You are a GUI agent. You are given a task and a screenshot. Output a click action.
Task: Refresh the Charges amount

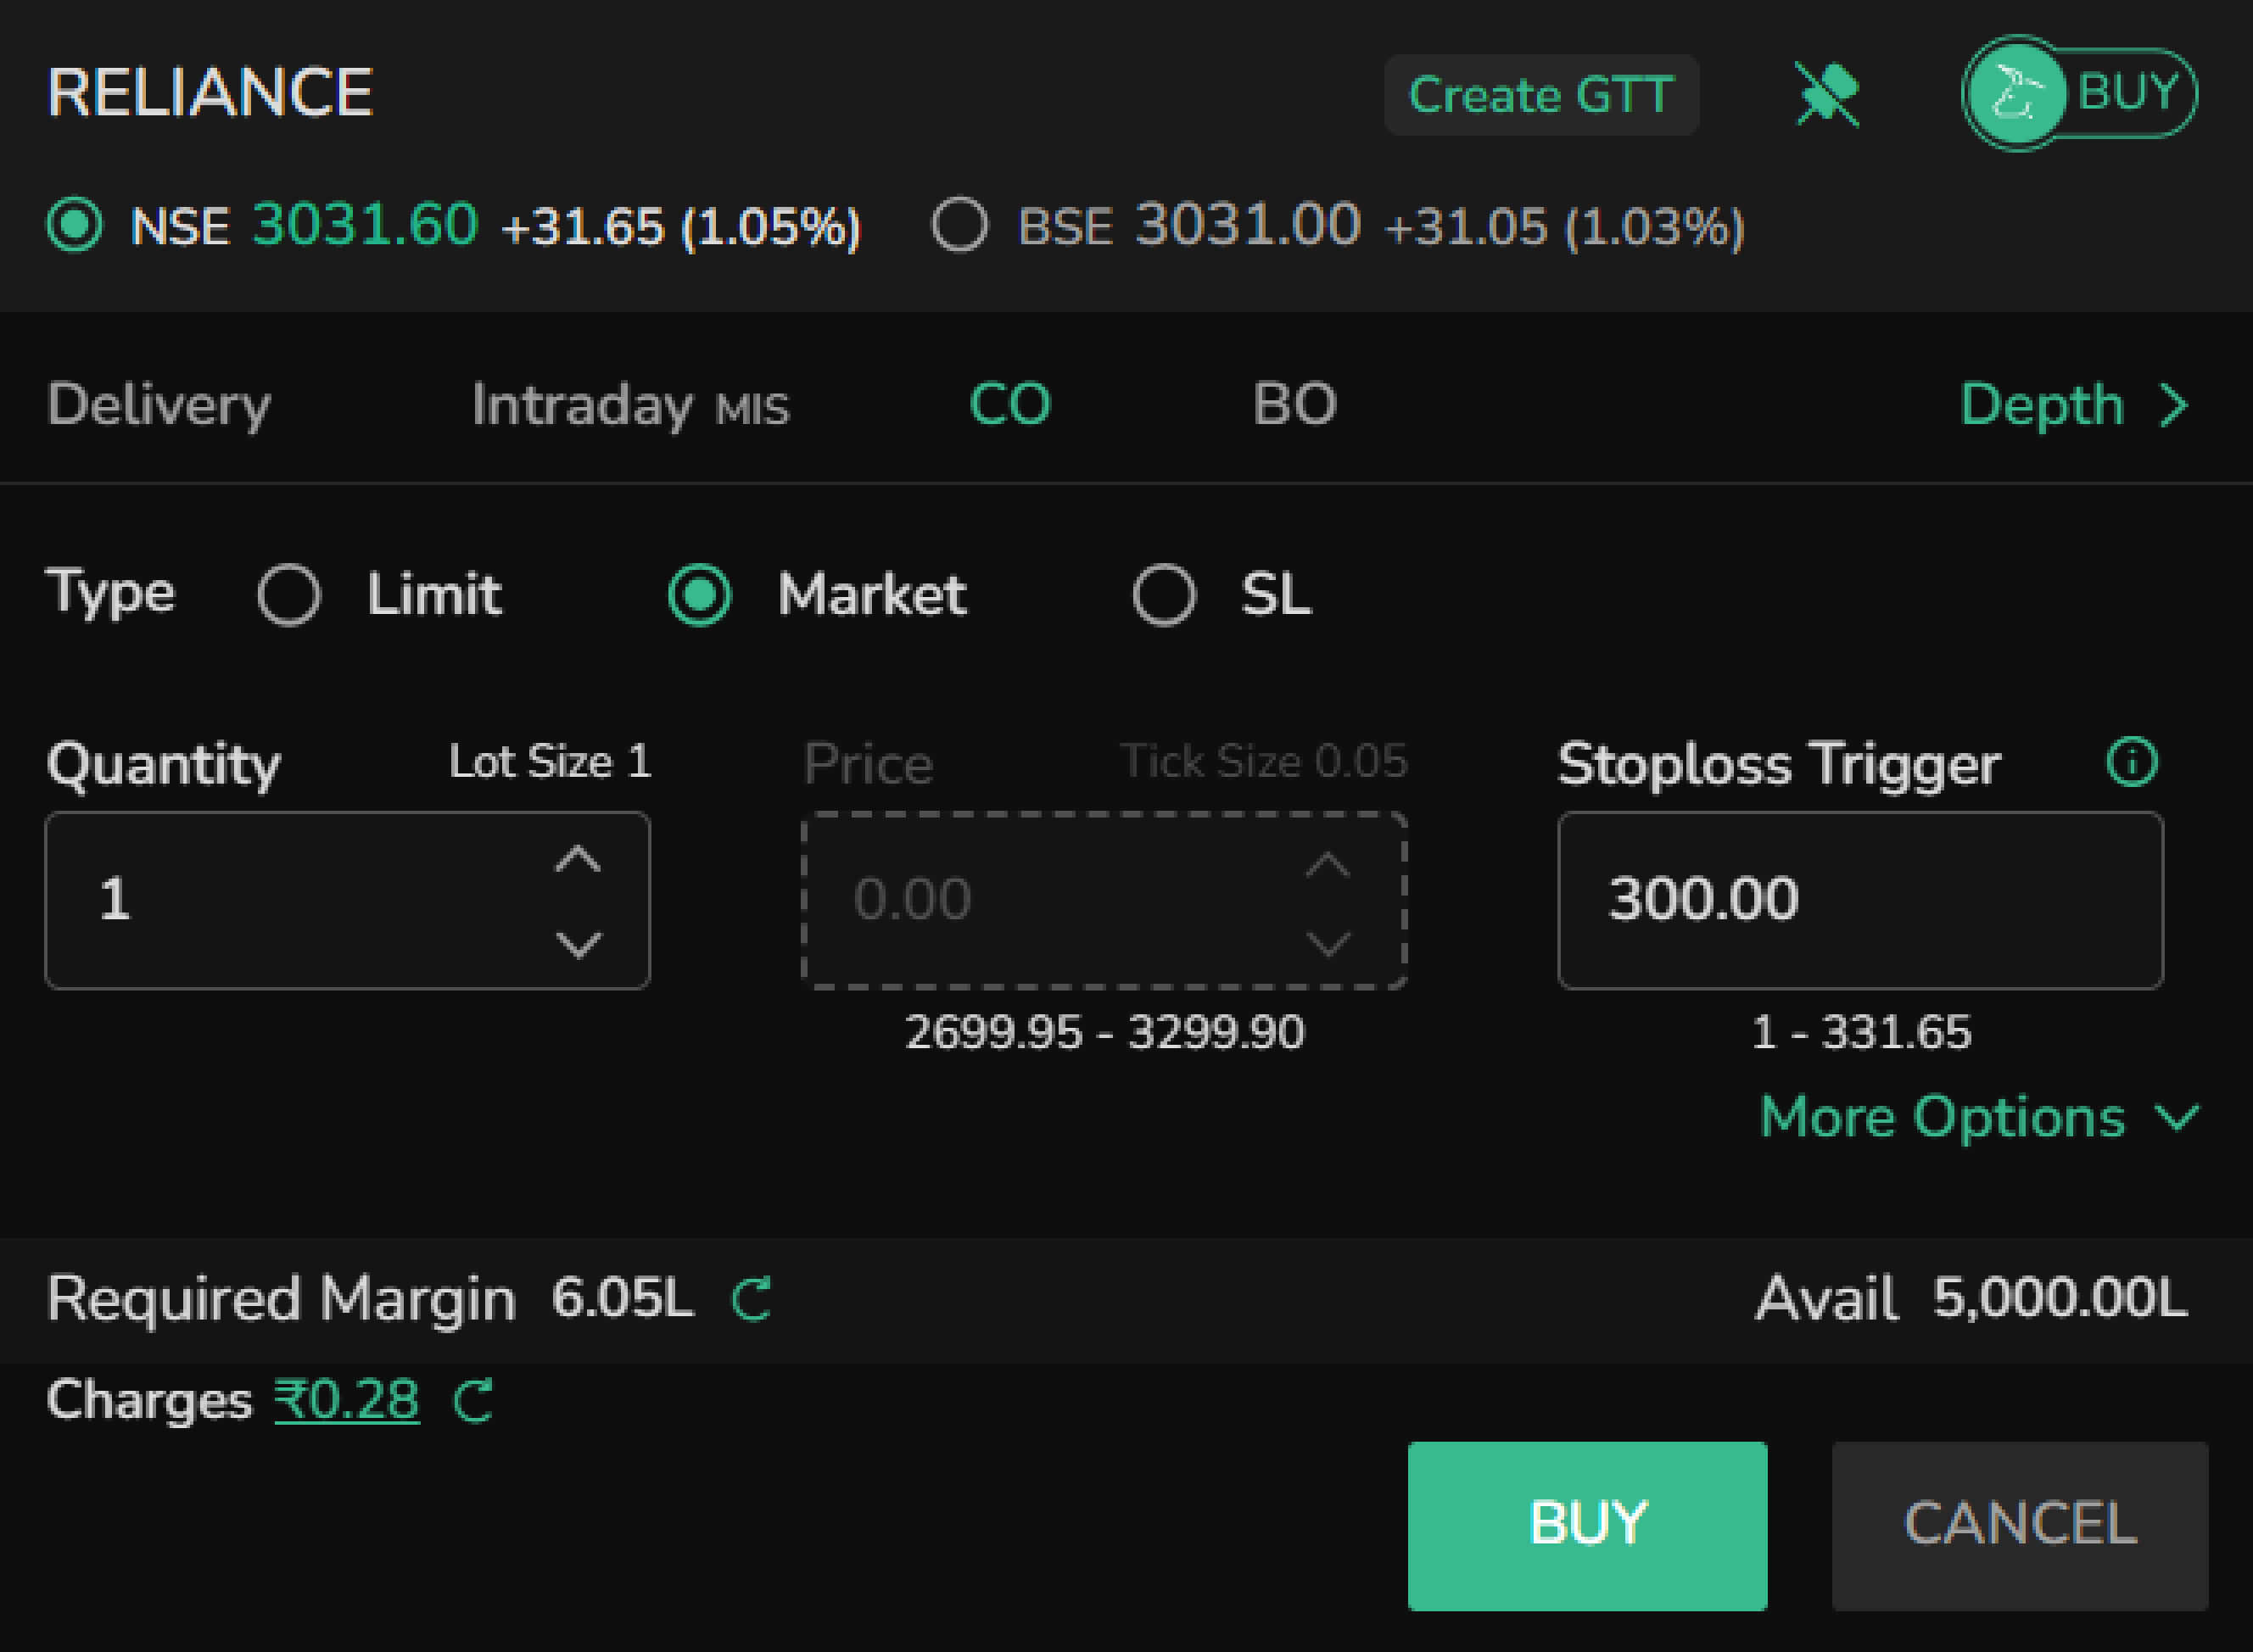point(474,1400)
